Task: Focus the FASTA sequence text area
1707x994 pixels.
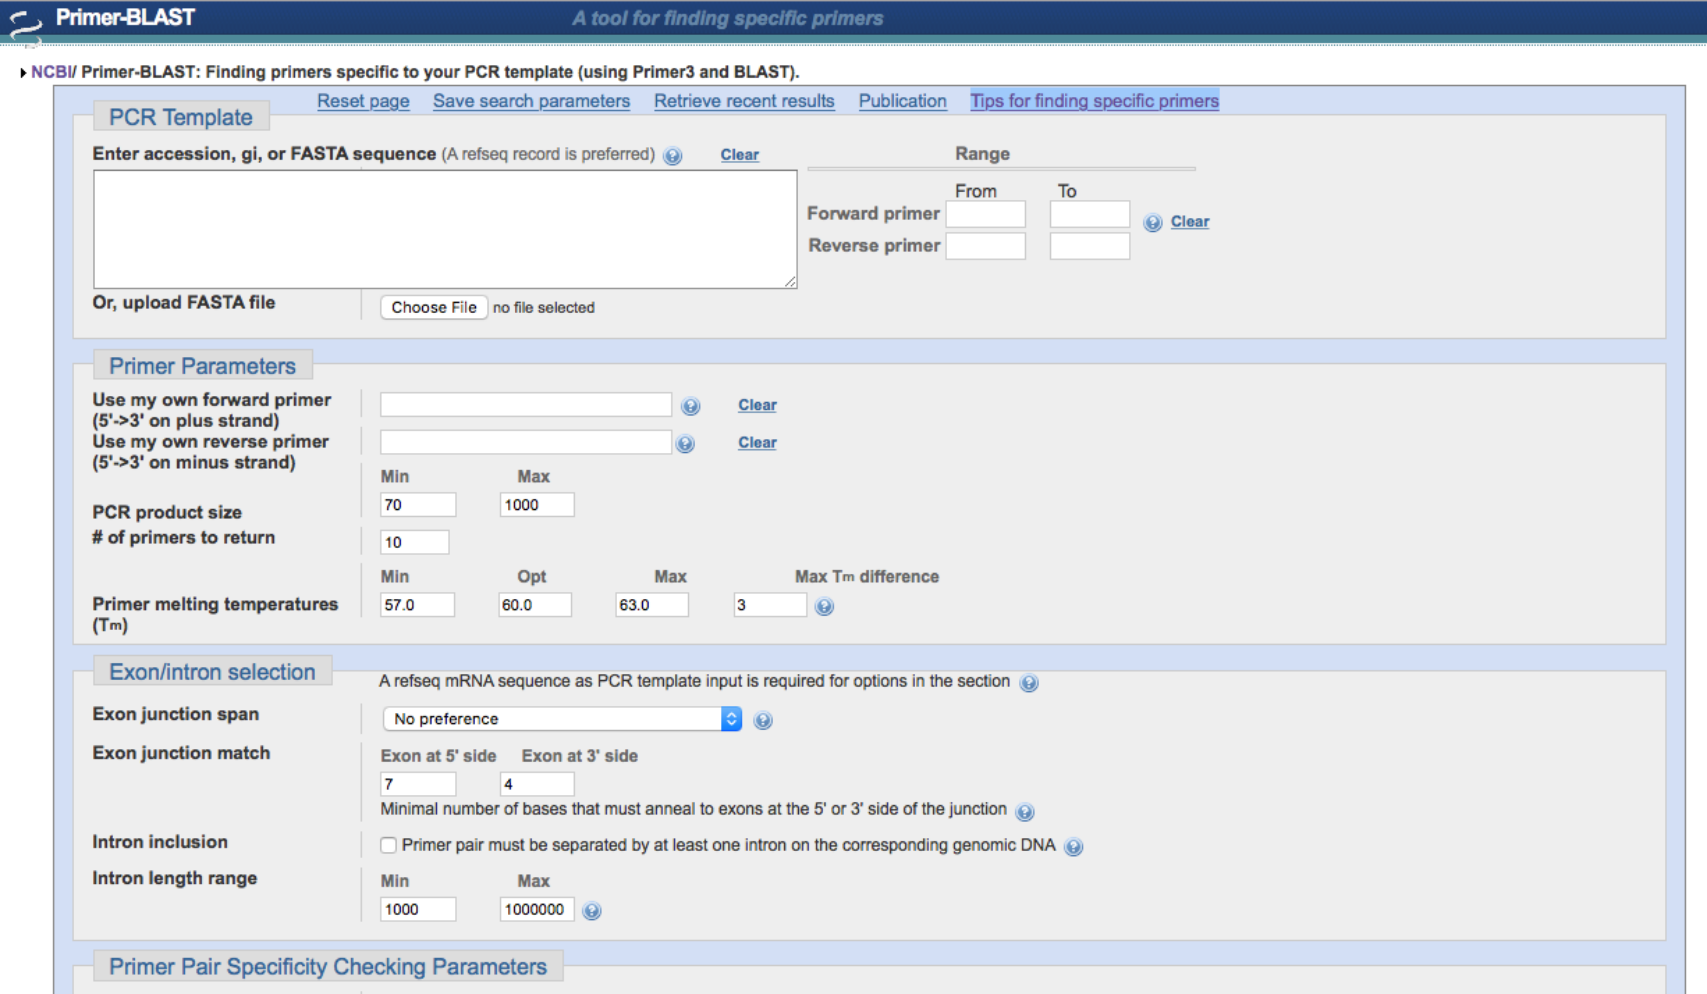Action: [x=445, y=229]
